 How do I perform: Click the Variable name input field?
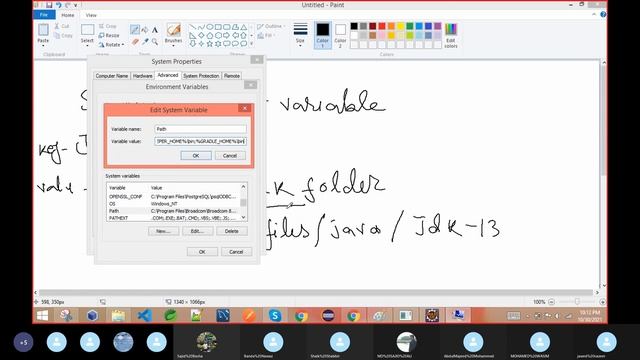(200, 129)
